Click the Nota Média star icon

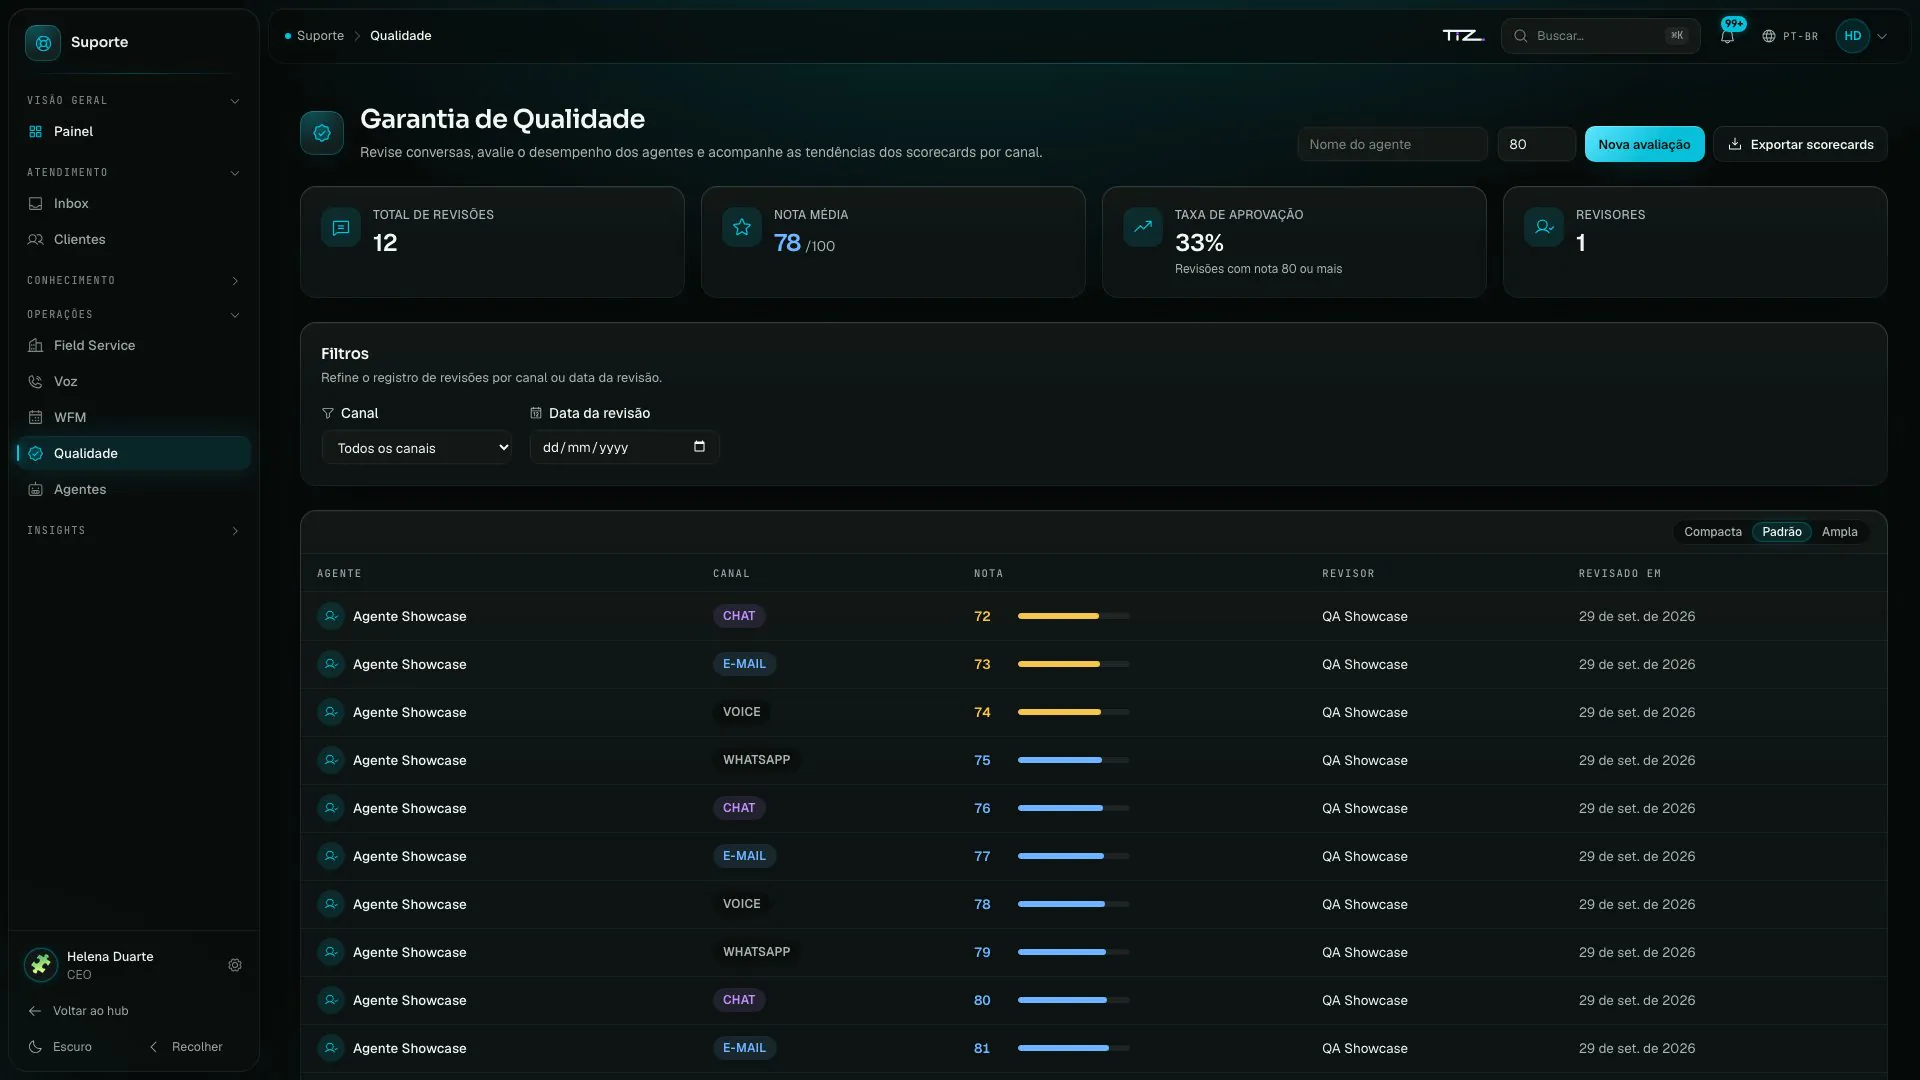742,228
